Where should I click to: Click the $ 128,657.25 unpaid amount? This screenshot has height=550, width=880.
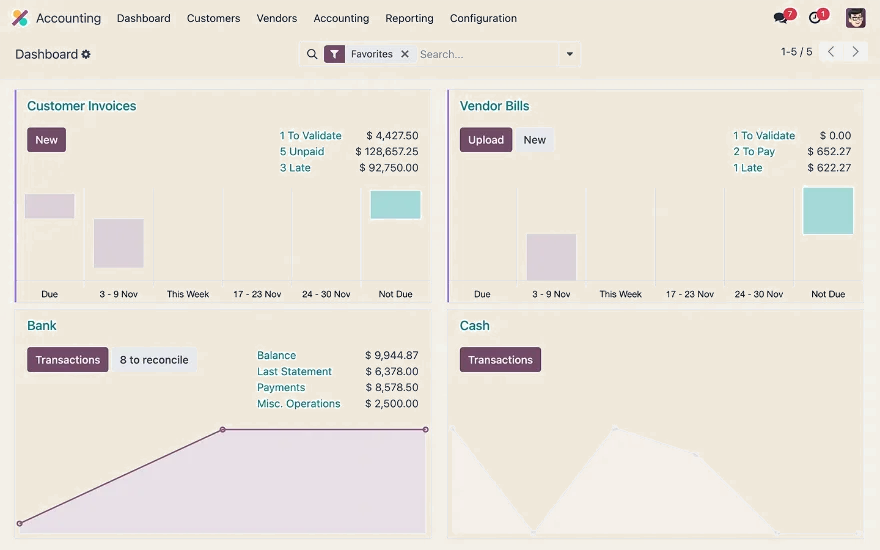click(x=387, y=152)
